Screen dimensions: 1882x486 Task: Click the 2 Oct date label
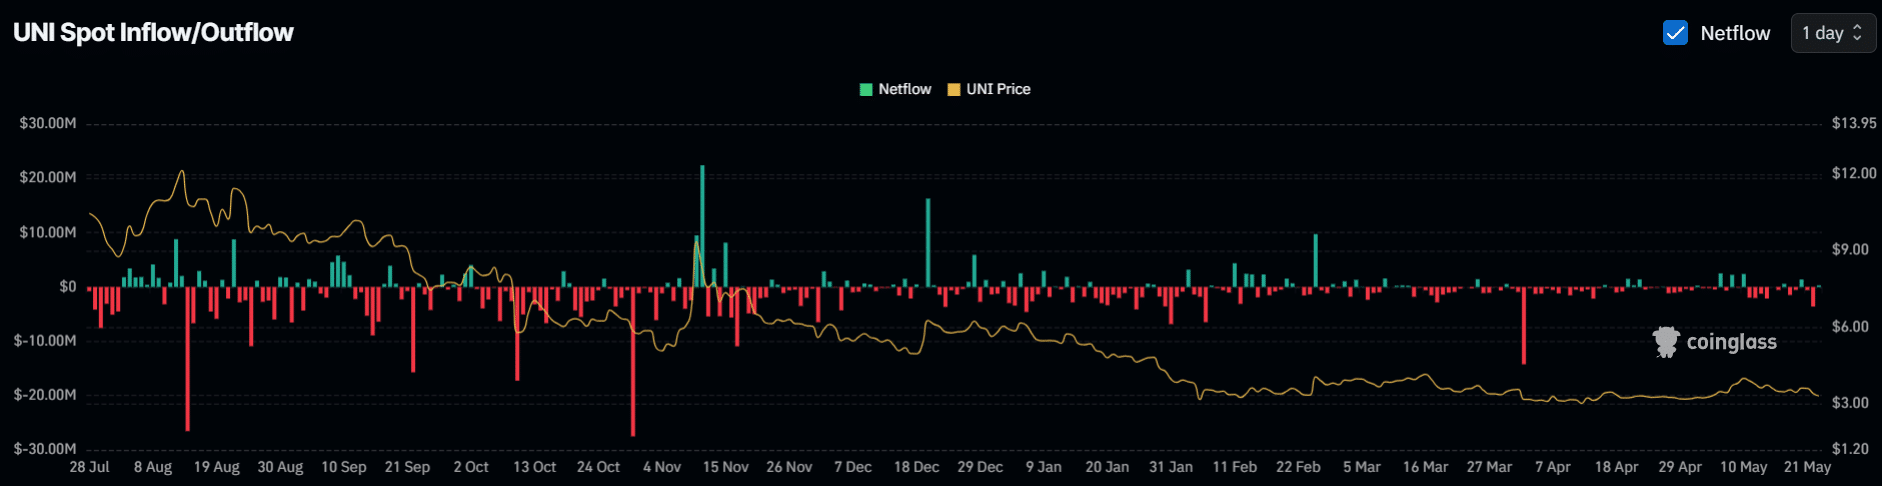(471, 467)
